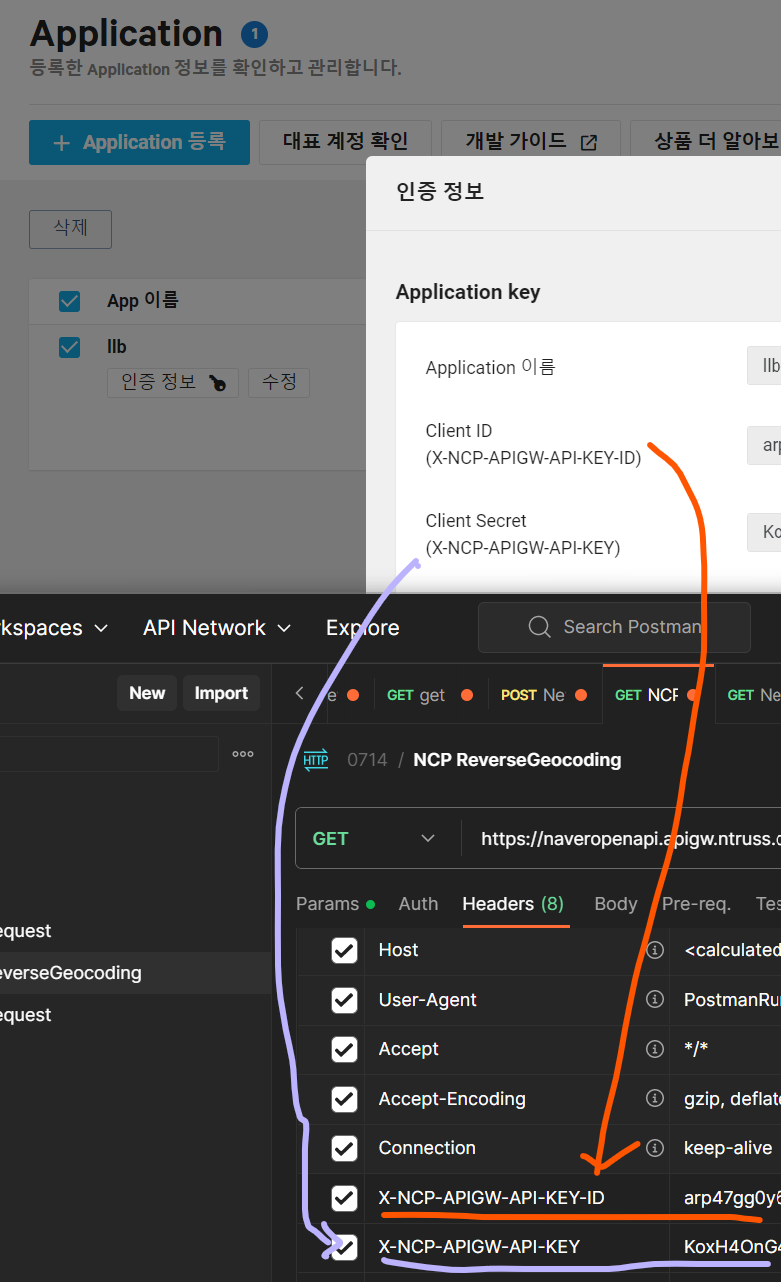This screenshot has width=781, height=1282.
Task: Click the New button in Postman sidebar
Action: click(147, 693)
